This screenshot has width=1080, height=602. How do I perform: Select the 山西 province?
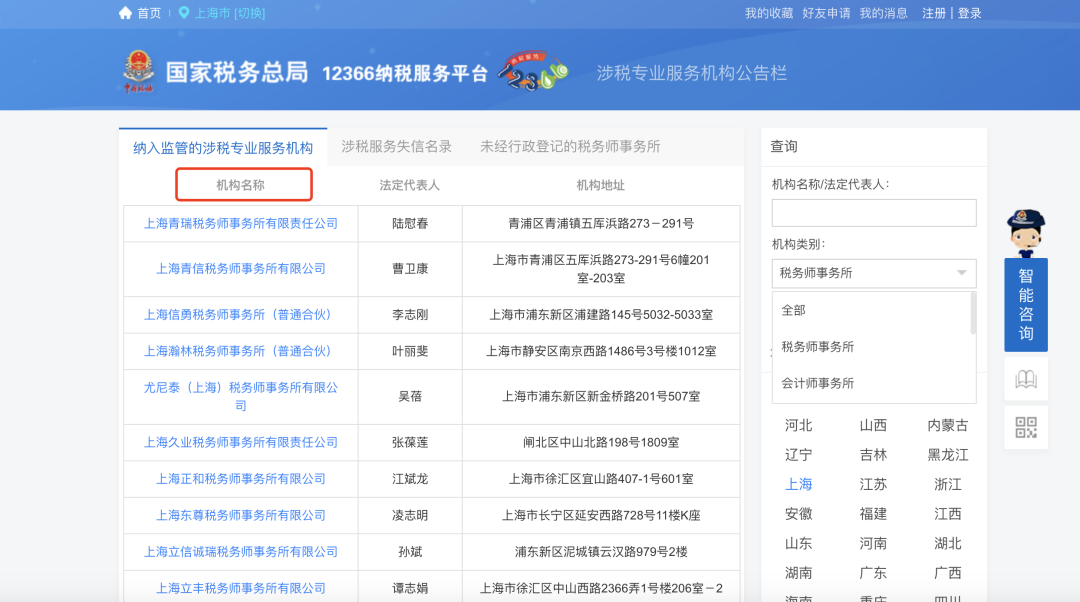(873, 425)
